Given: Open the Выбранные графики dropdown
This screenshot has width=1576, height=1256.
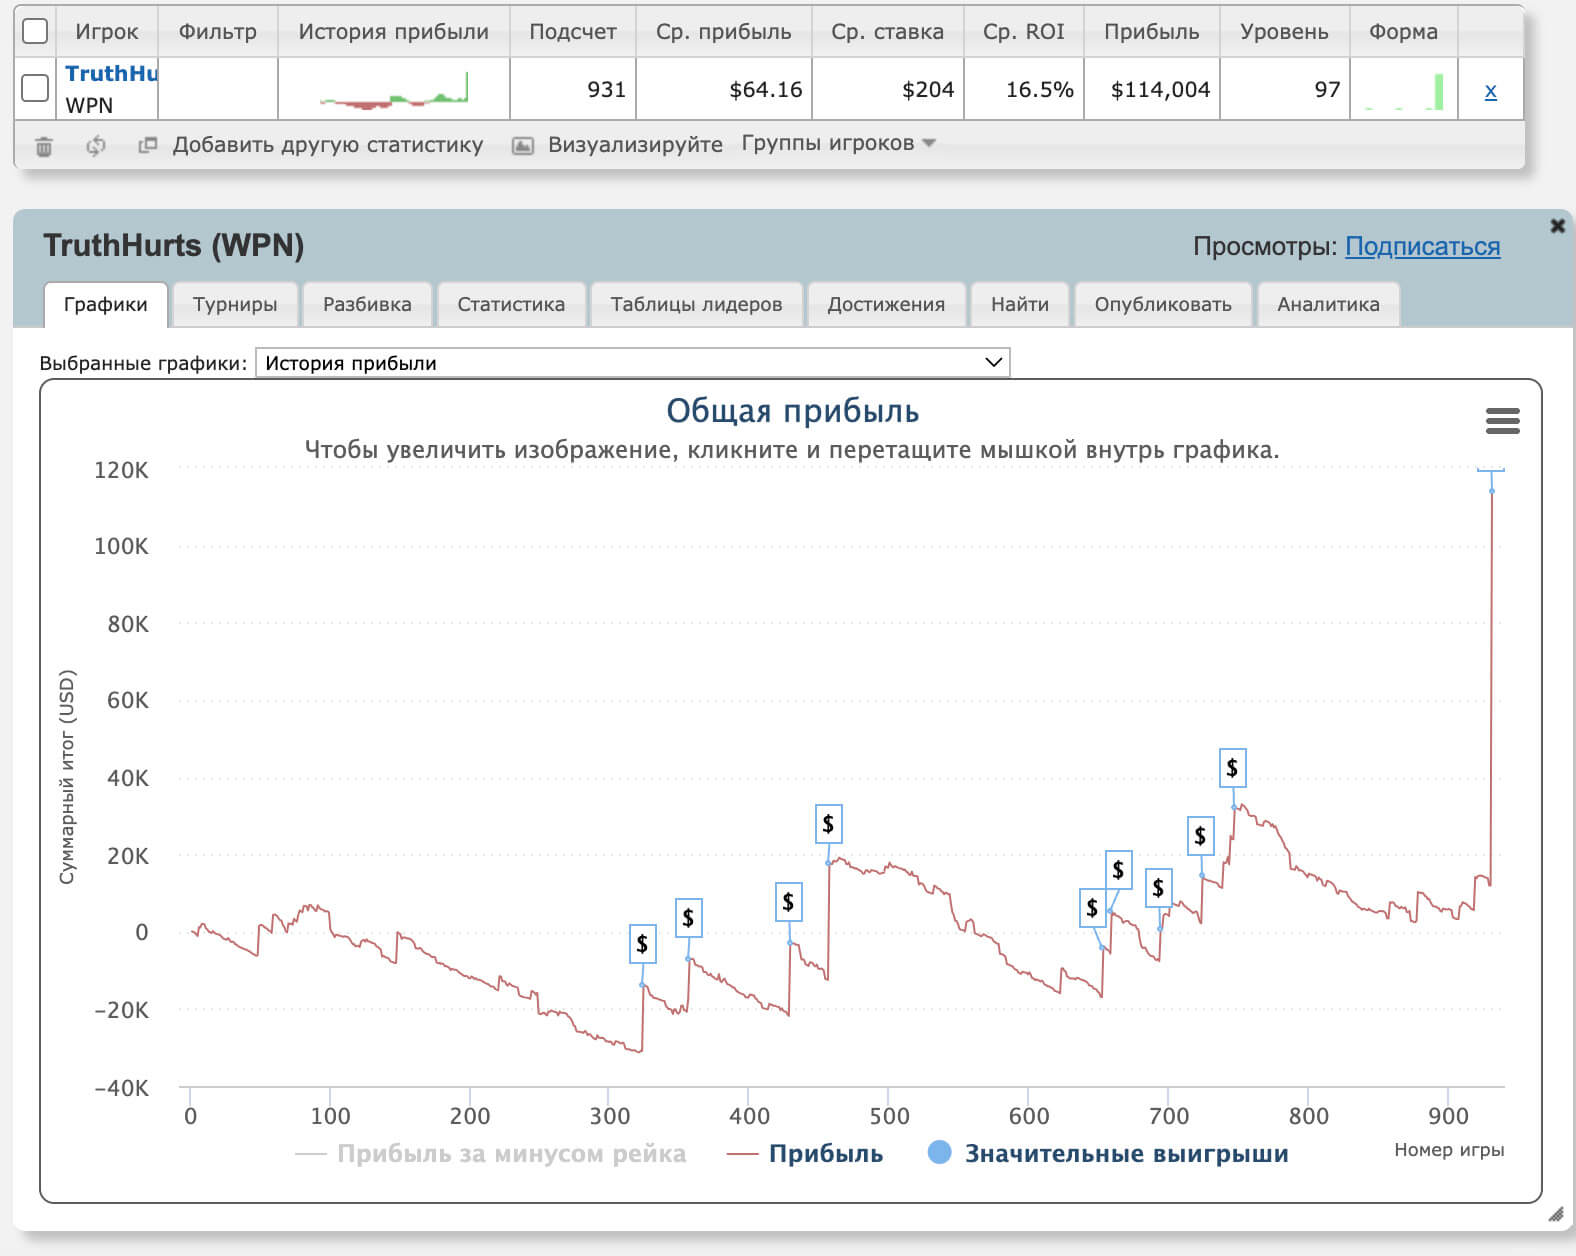Looking at the screenshot, I should click(632, 363).
